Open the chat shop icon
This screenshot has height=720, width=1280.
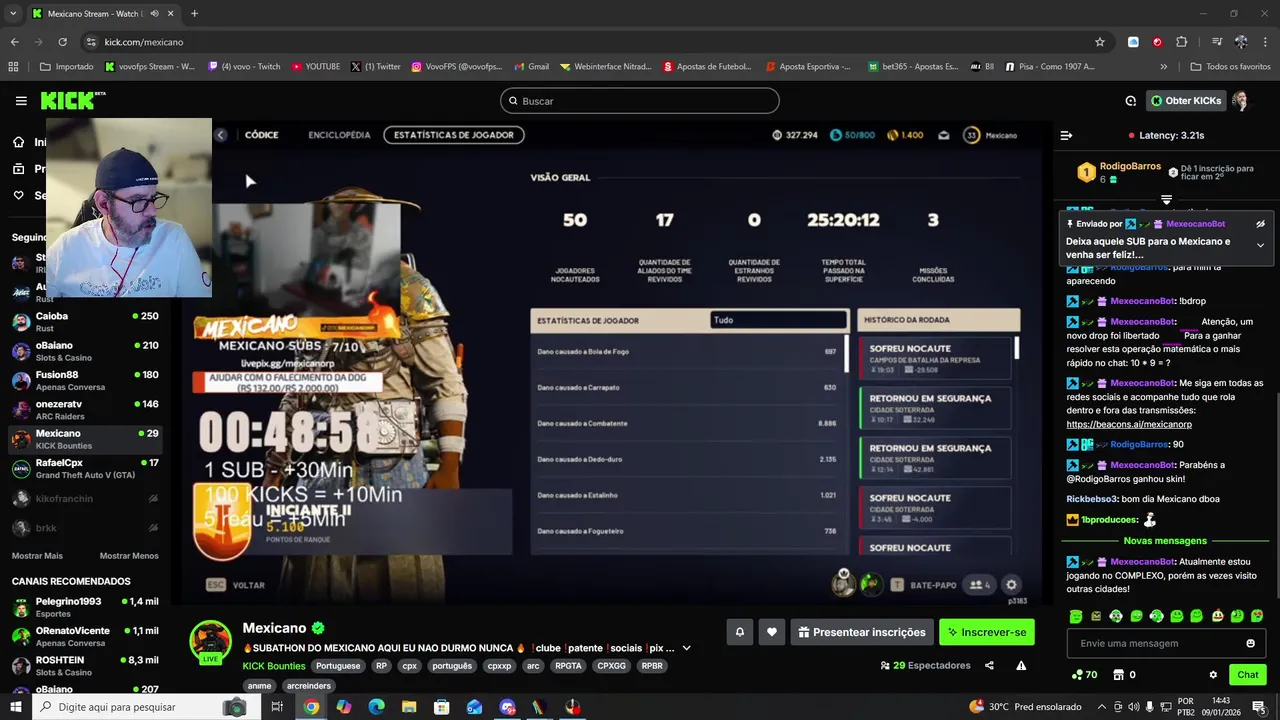tap(1119, 675)
